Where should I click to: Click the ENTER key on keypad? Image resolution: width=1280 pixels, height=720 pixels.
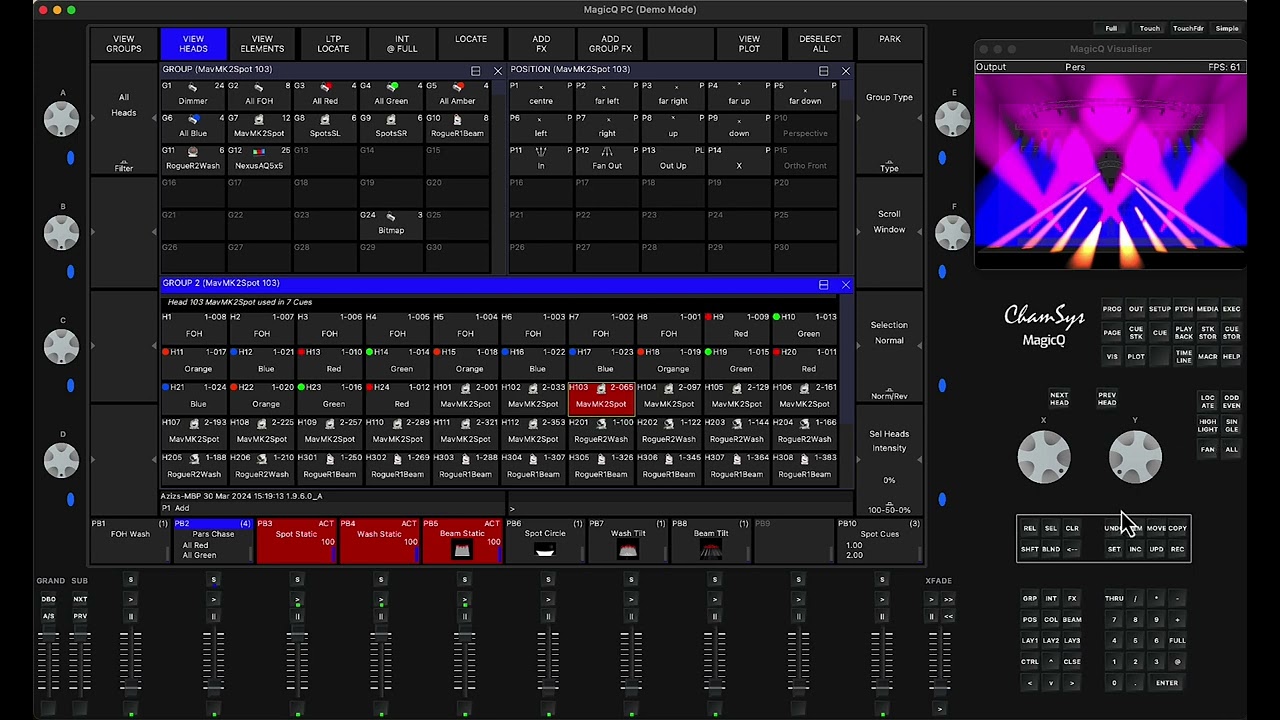[1167, 683]
